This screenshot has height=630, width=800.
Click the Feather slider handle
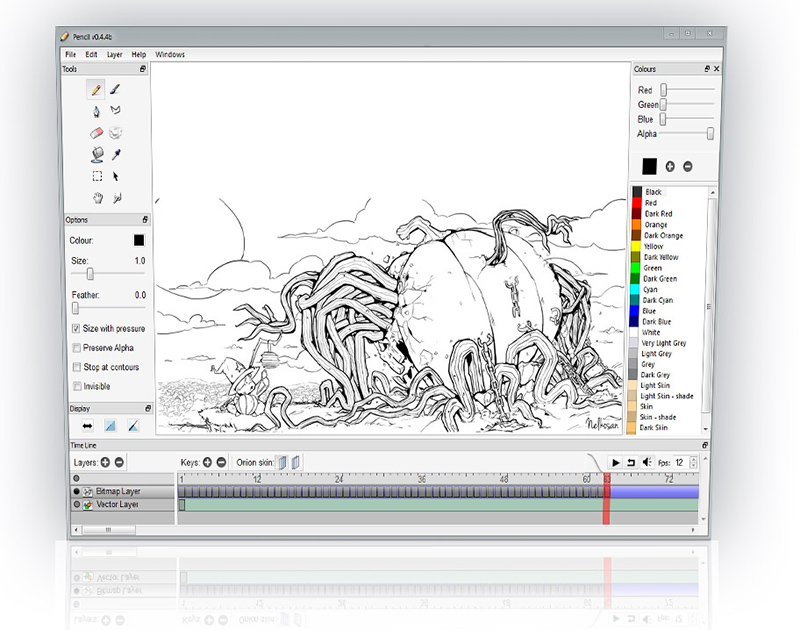pos(76,308)
